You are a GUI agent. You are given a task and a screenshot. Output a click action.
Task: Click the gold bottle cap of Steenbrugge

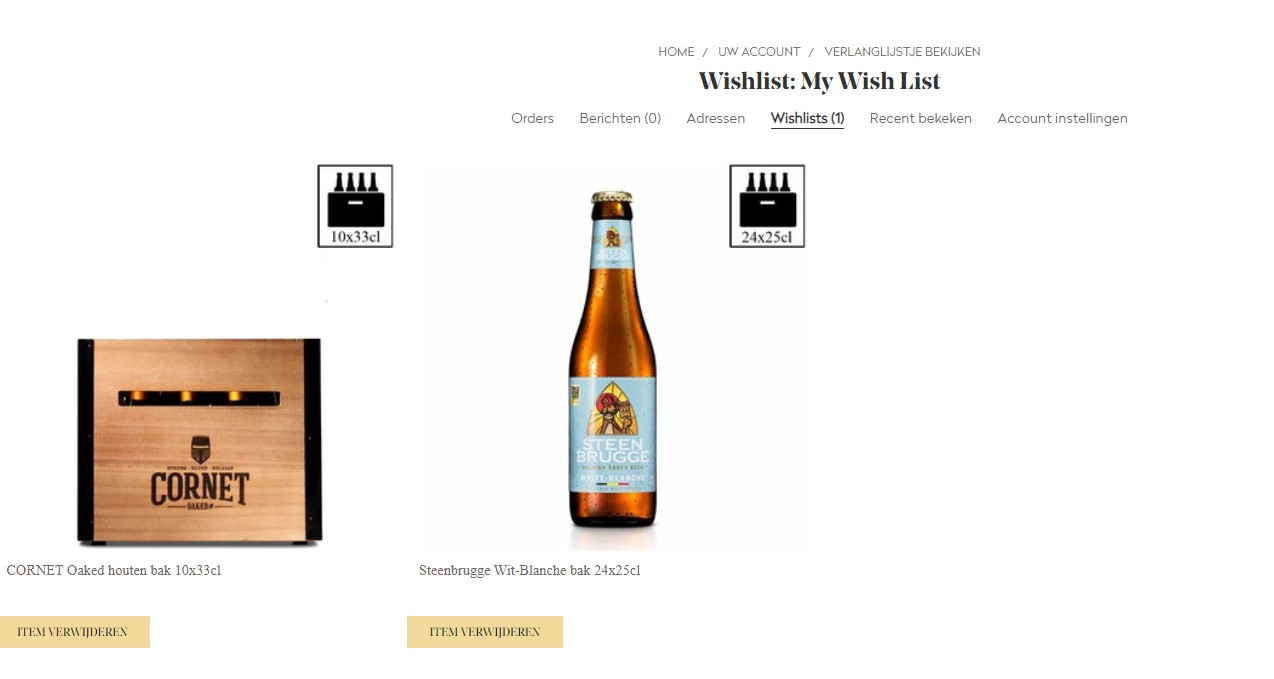(x=612, y=197)
